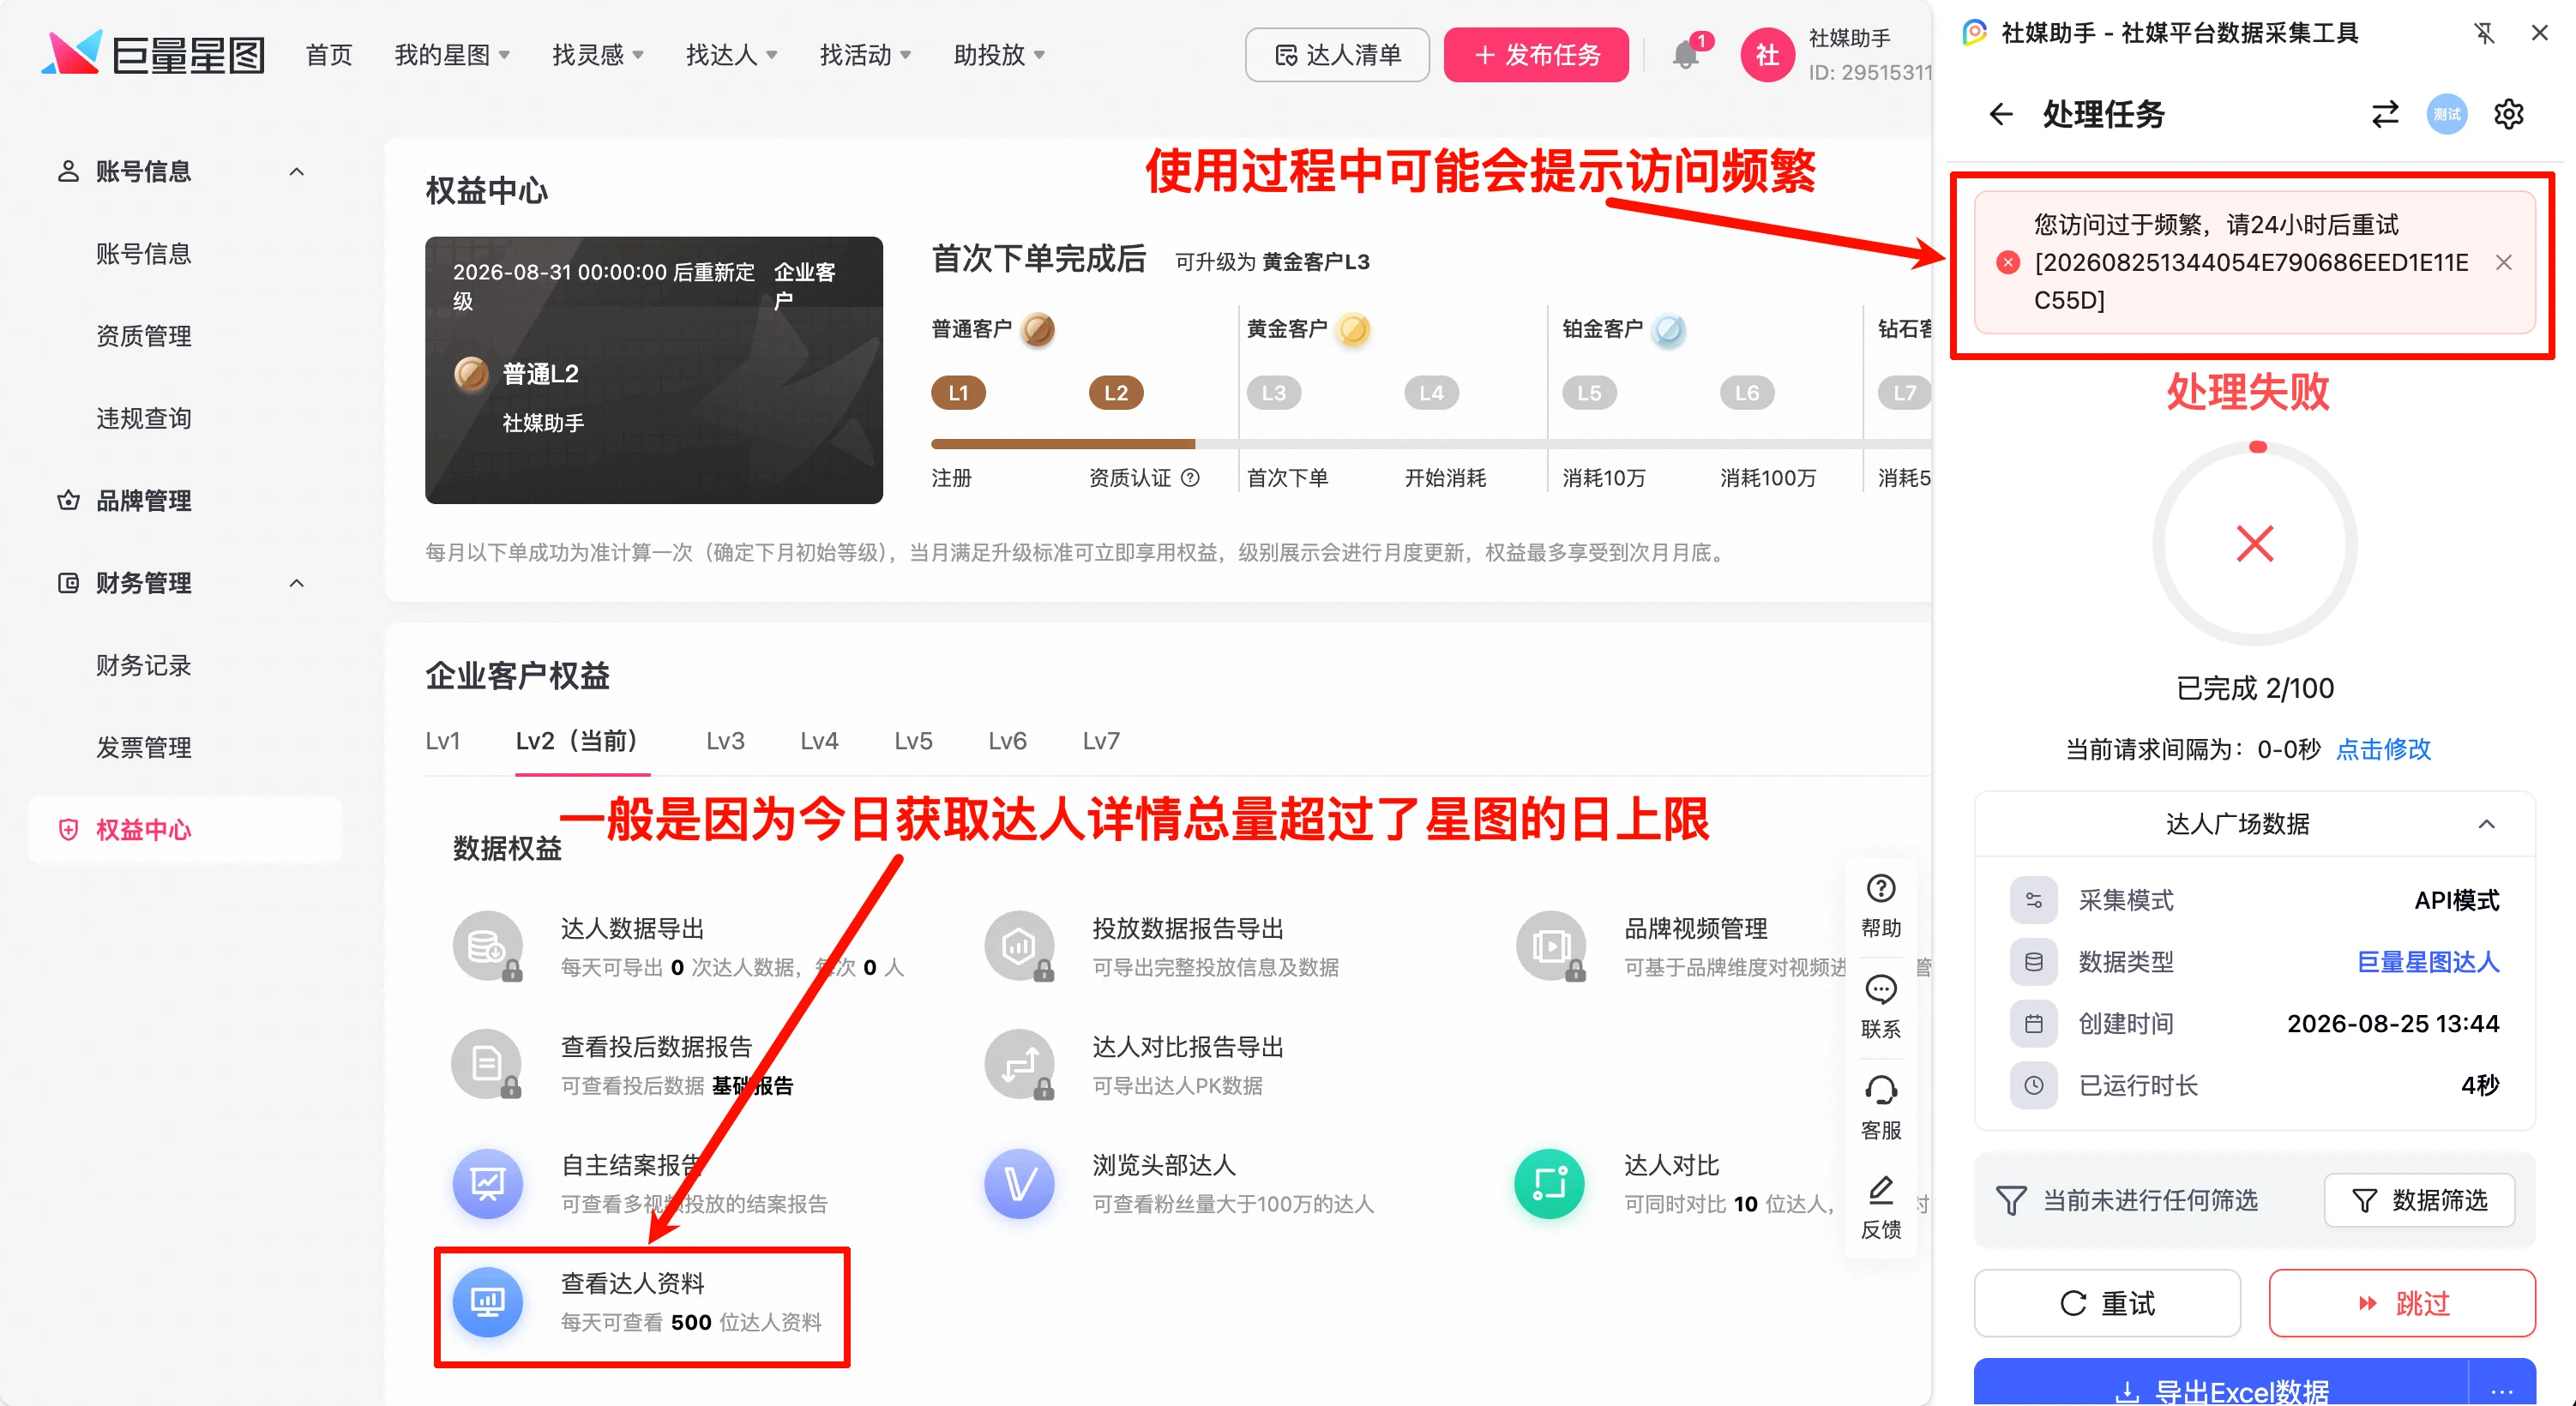The image size is (2576, 1406).
Task: Switch to the Lv3 tab
Action: [725, 741]
